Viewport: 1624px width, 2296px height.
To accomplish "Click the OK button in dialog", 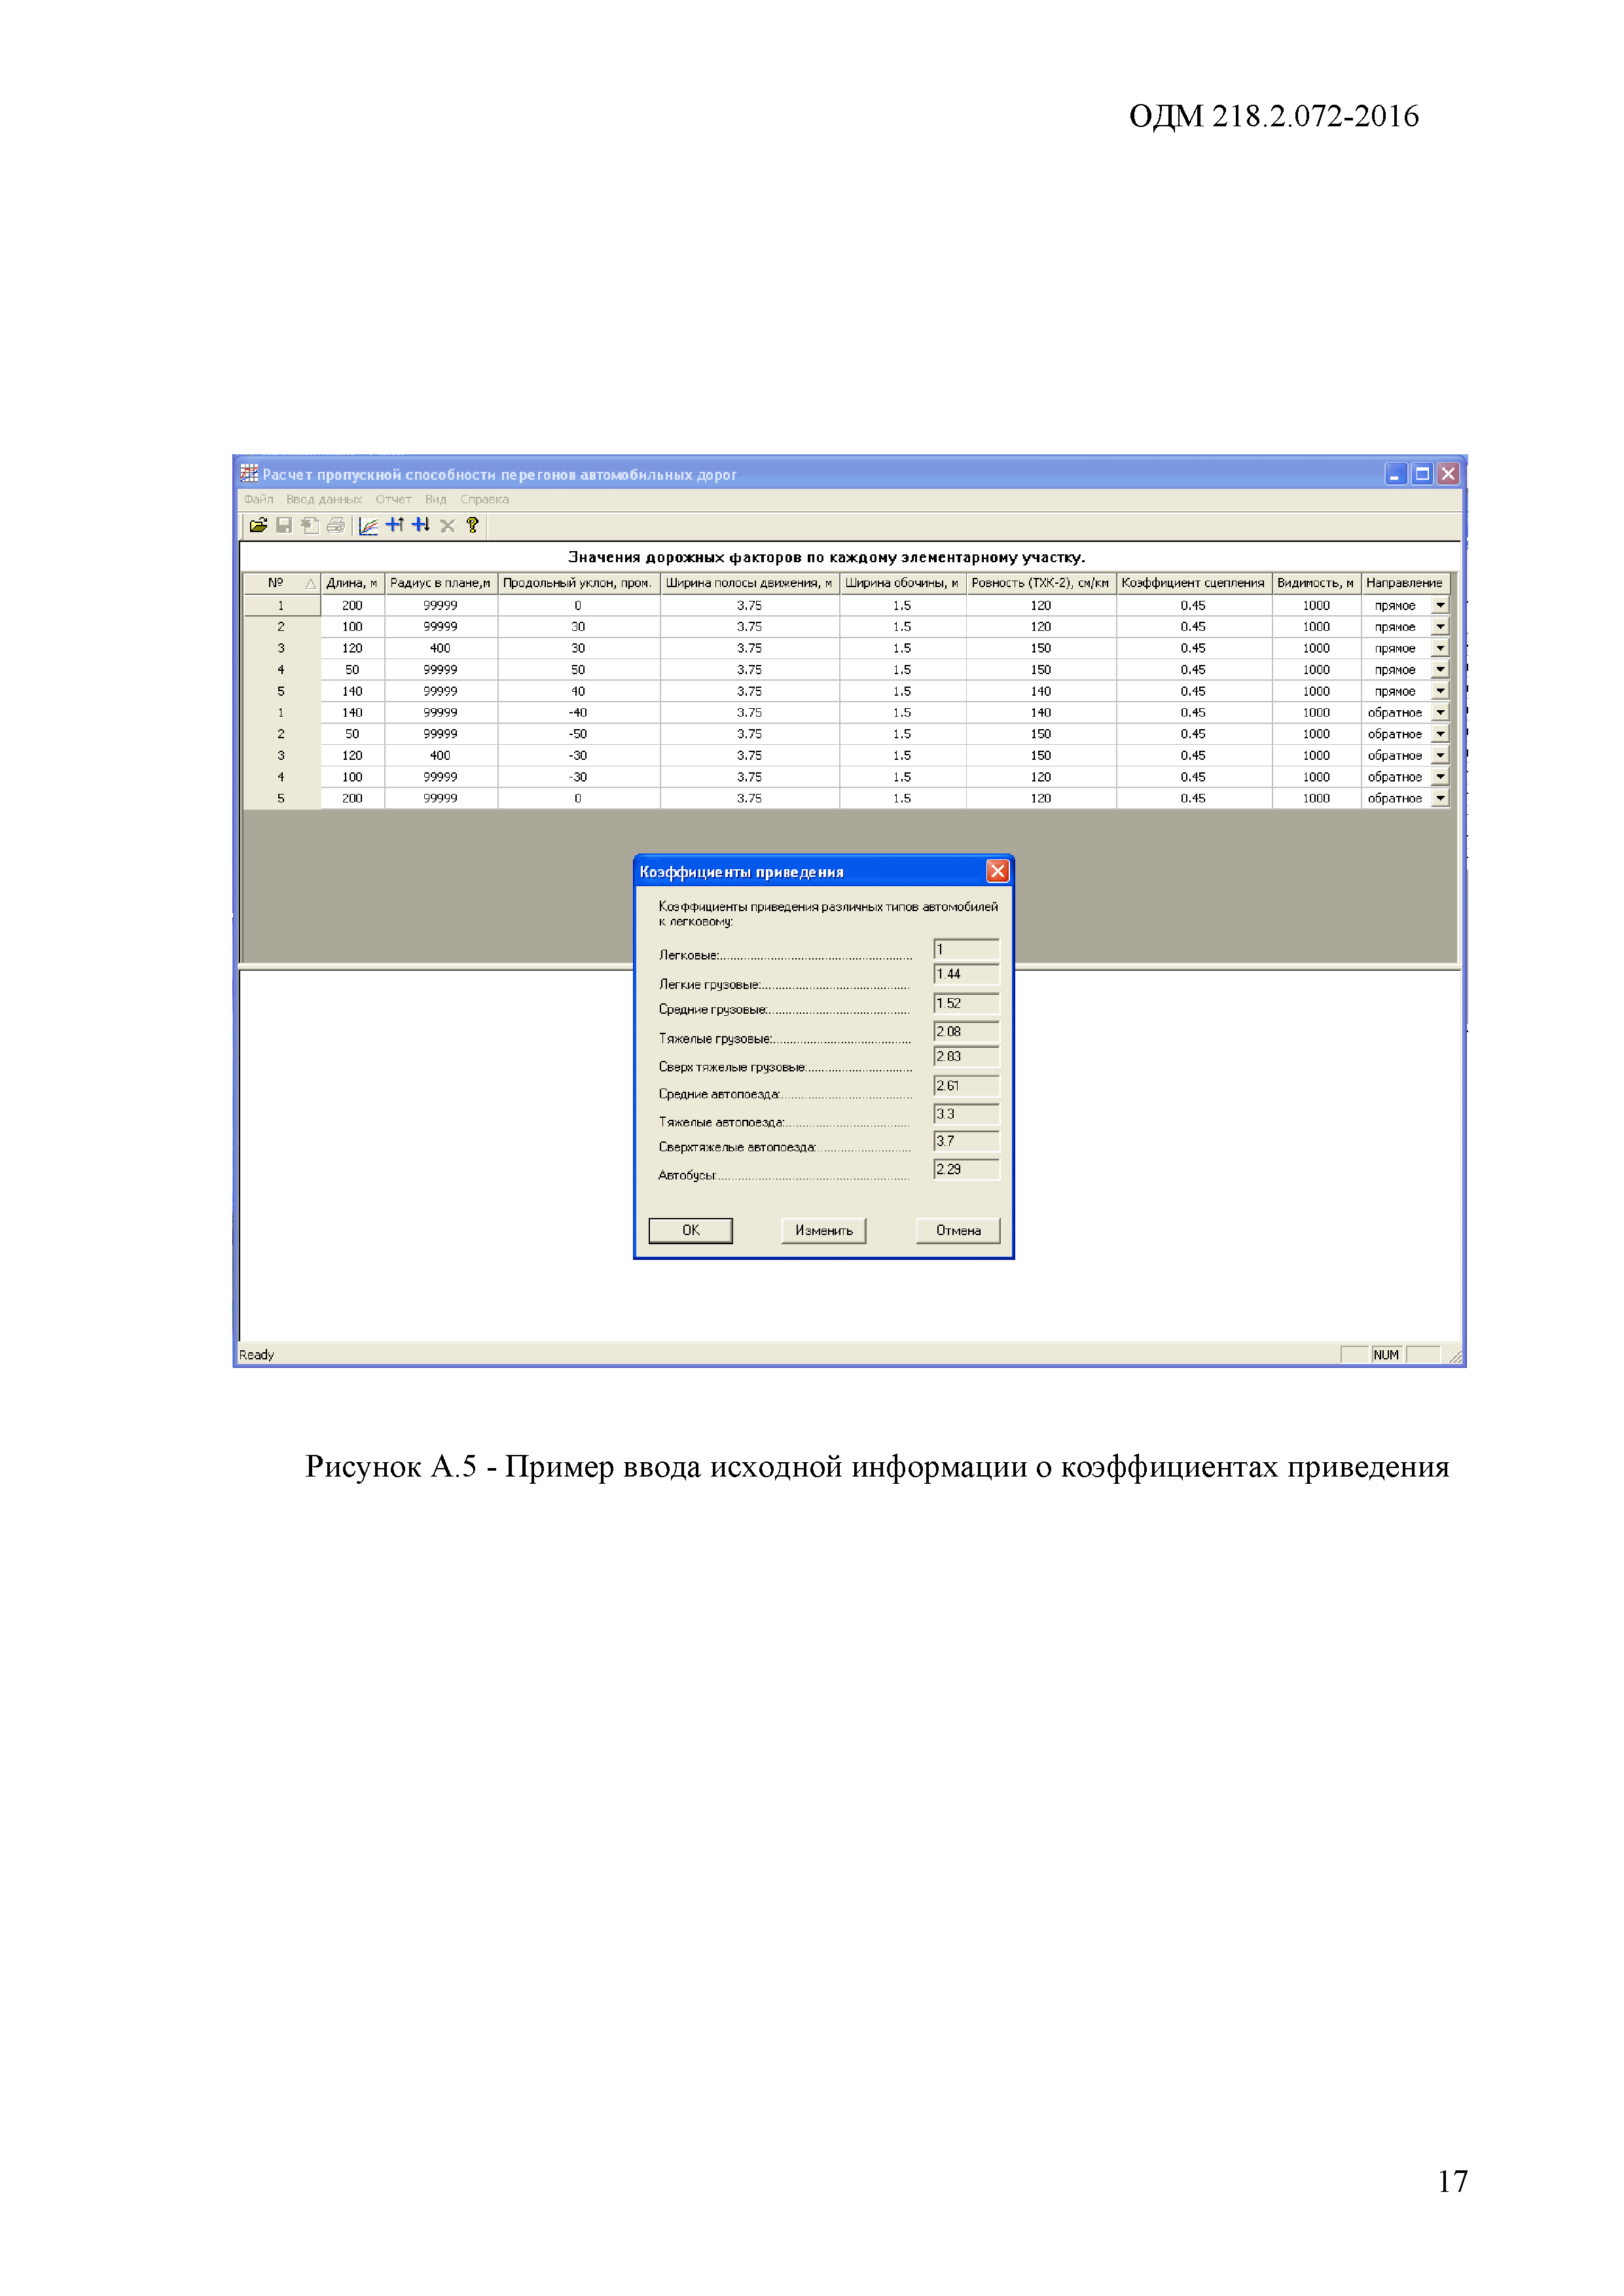I will [x=690, y=1230].
